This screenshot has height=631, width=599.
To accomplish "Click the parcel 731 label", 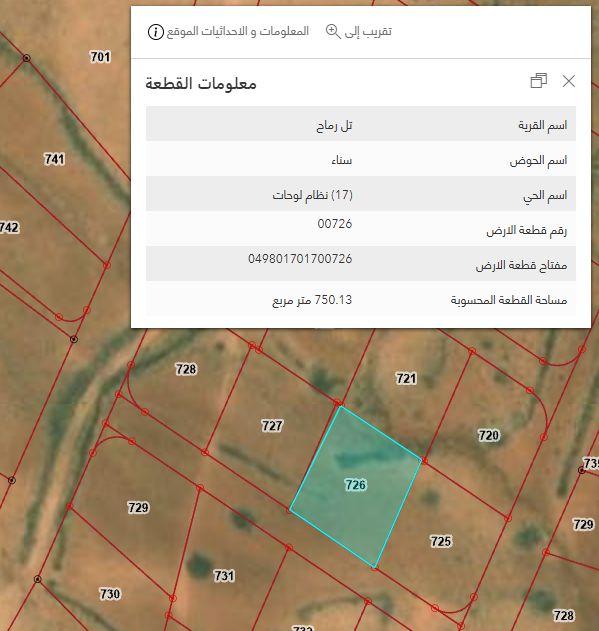I will 224,575.
